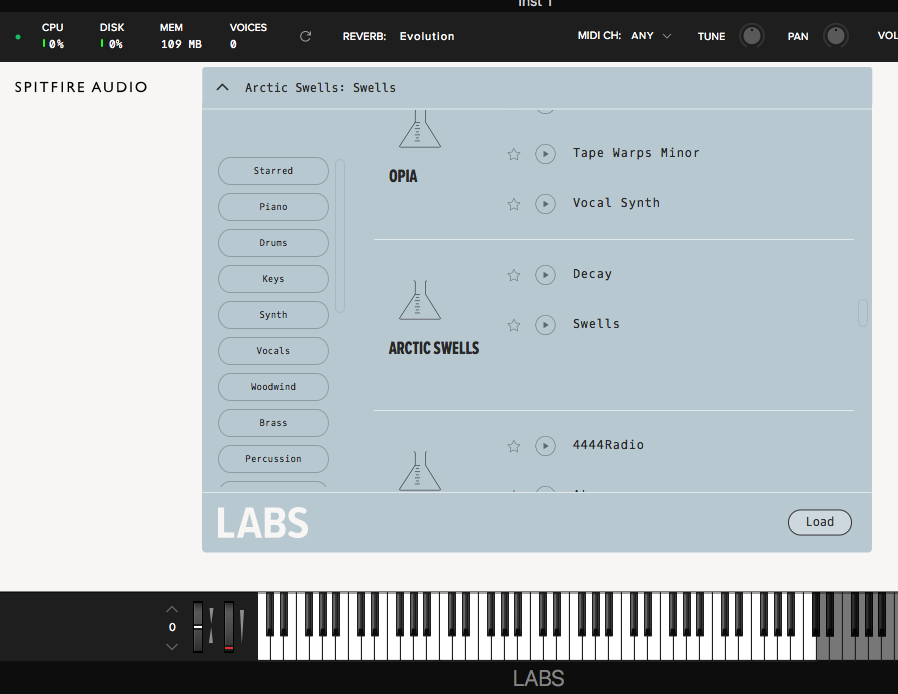Collapse the Arctic Swells: Swells header
Screen dimensions: 898x694
point(222,87)
